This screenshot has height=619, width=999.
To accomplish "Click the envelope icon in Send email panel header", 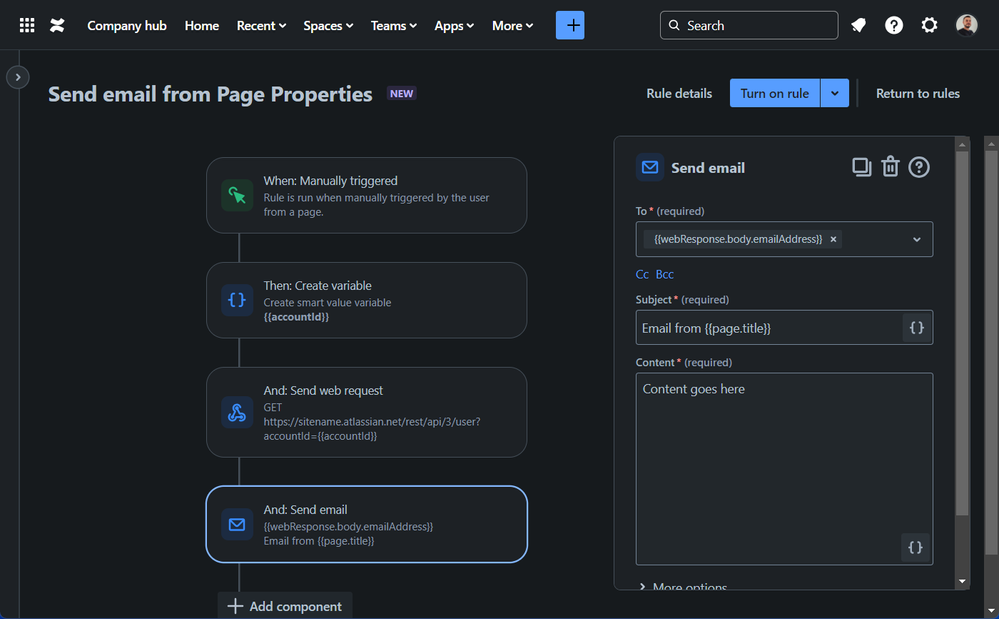I will coord(650,167).
